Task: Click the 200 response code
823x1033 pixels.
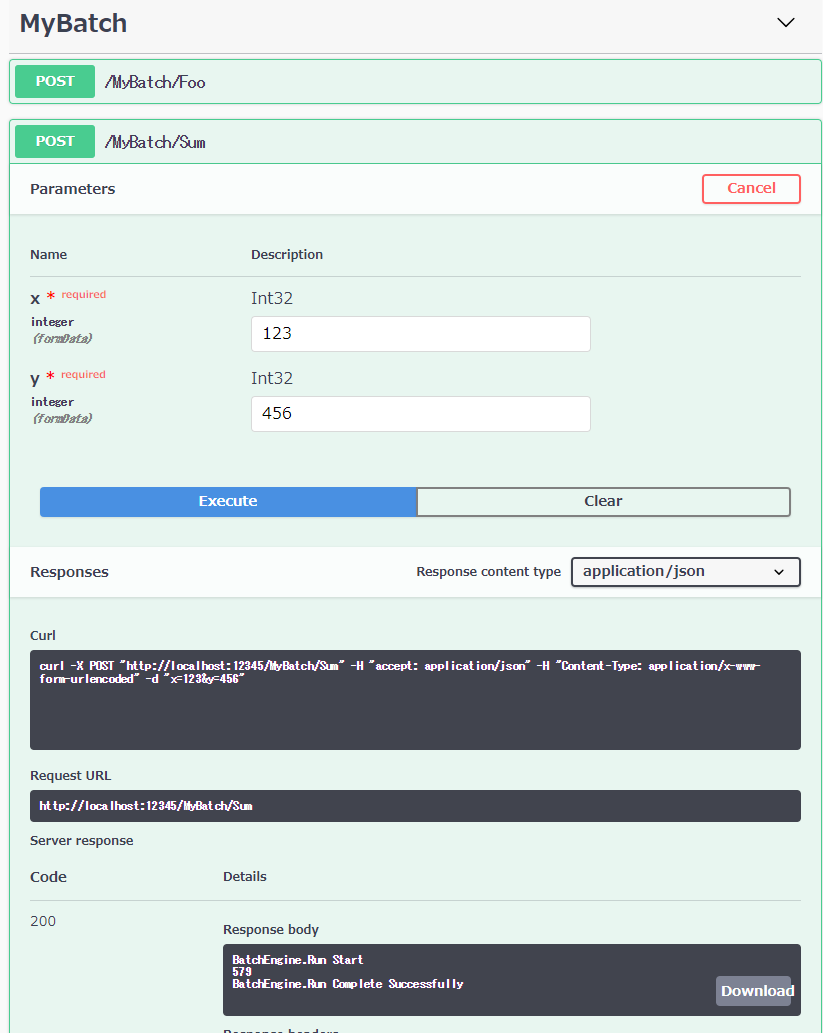Action: point(43,921)
